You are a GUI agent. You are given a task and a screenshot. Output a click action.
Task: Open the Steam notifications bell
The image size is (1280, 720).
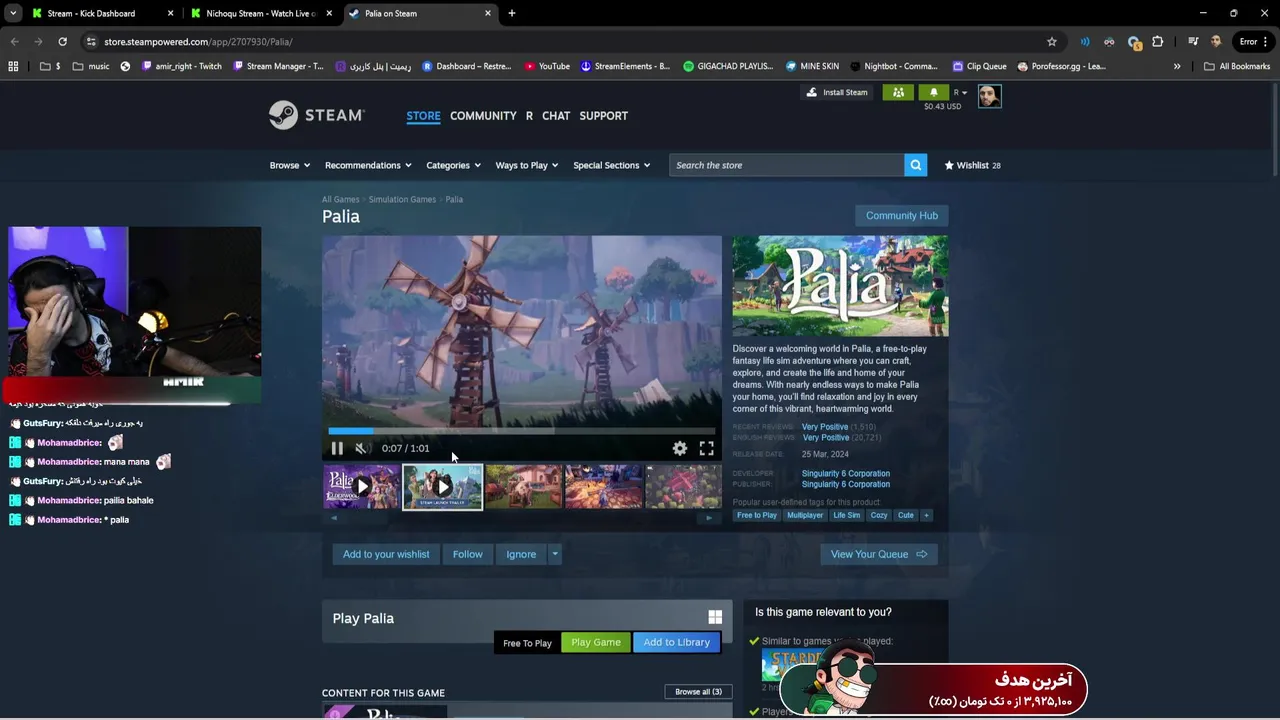pos(934,92)
